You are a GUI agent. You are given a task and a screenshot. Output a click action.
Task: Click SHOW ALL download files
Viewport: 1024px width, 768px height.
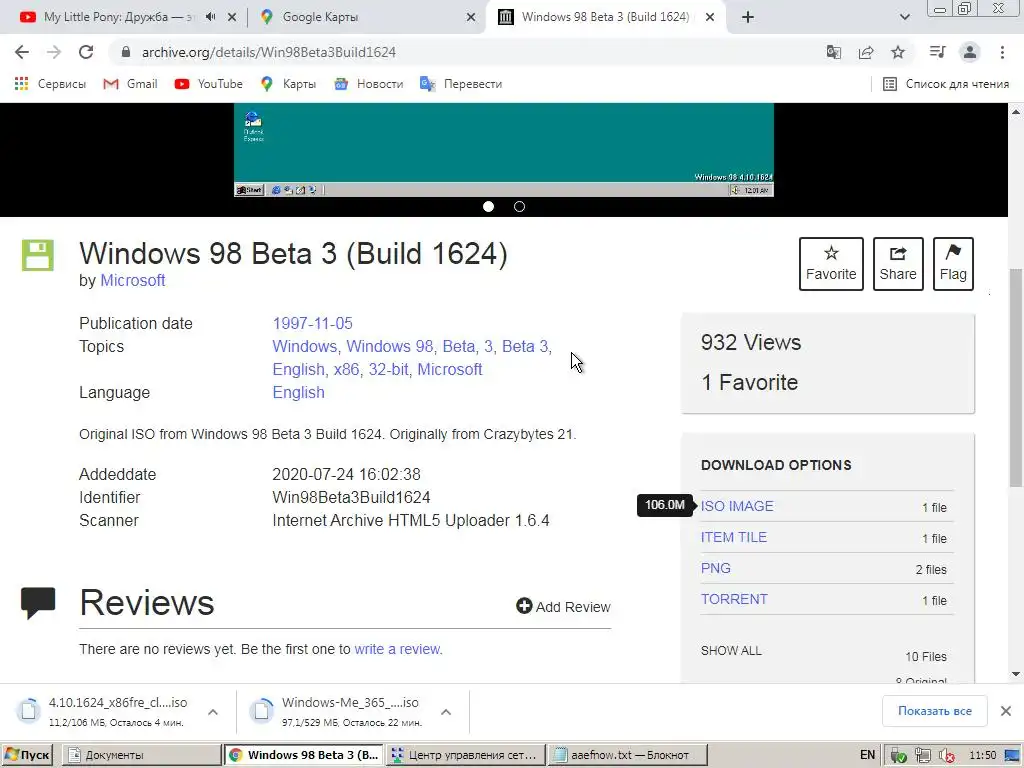(x=731, y=650)
